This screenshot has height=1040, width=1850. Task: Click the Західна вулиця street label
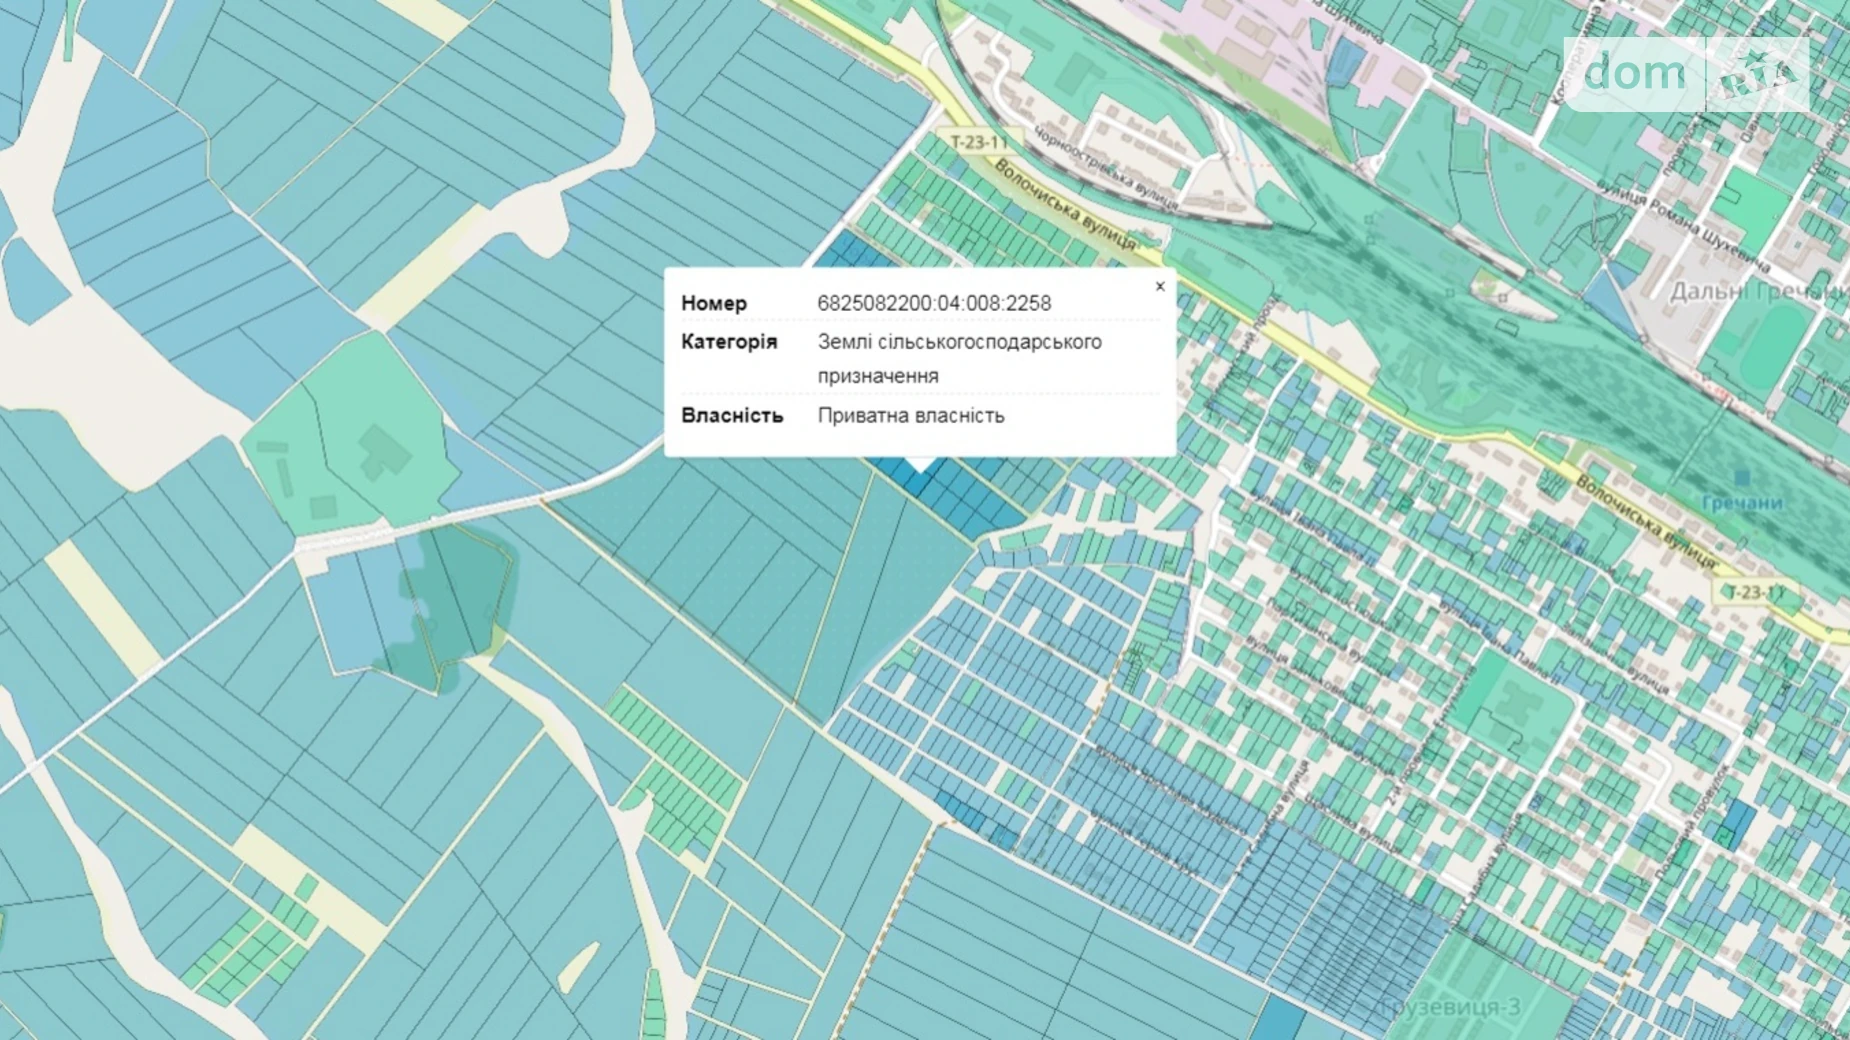pyautogui.click(x=1622, y=664)
